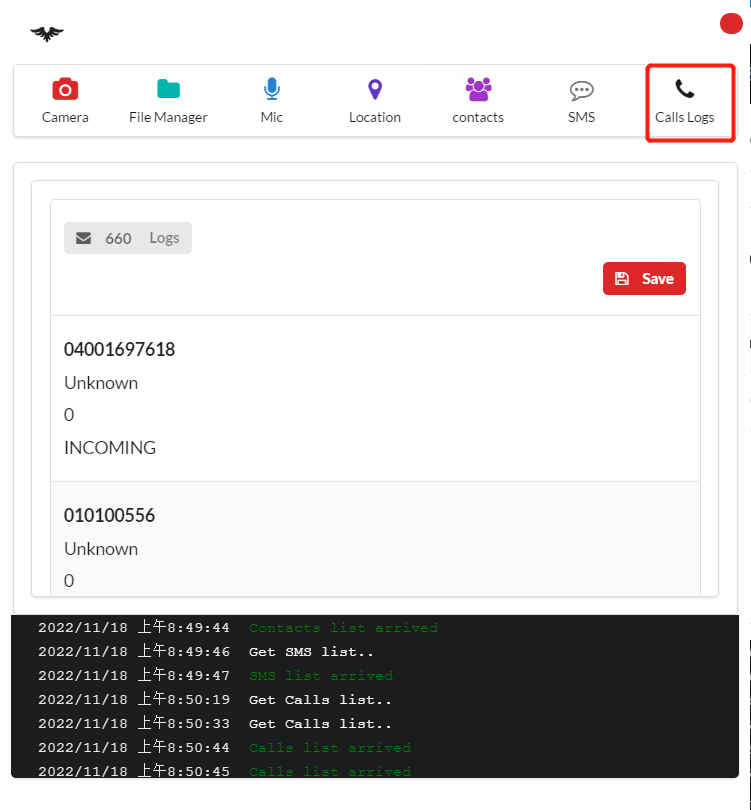
Task: Click the red circle at top right
Action: point(731,24)
